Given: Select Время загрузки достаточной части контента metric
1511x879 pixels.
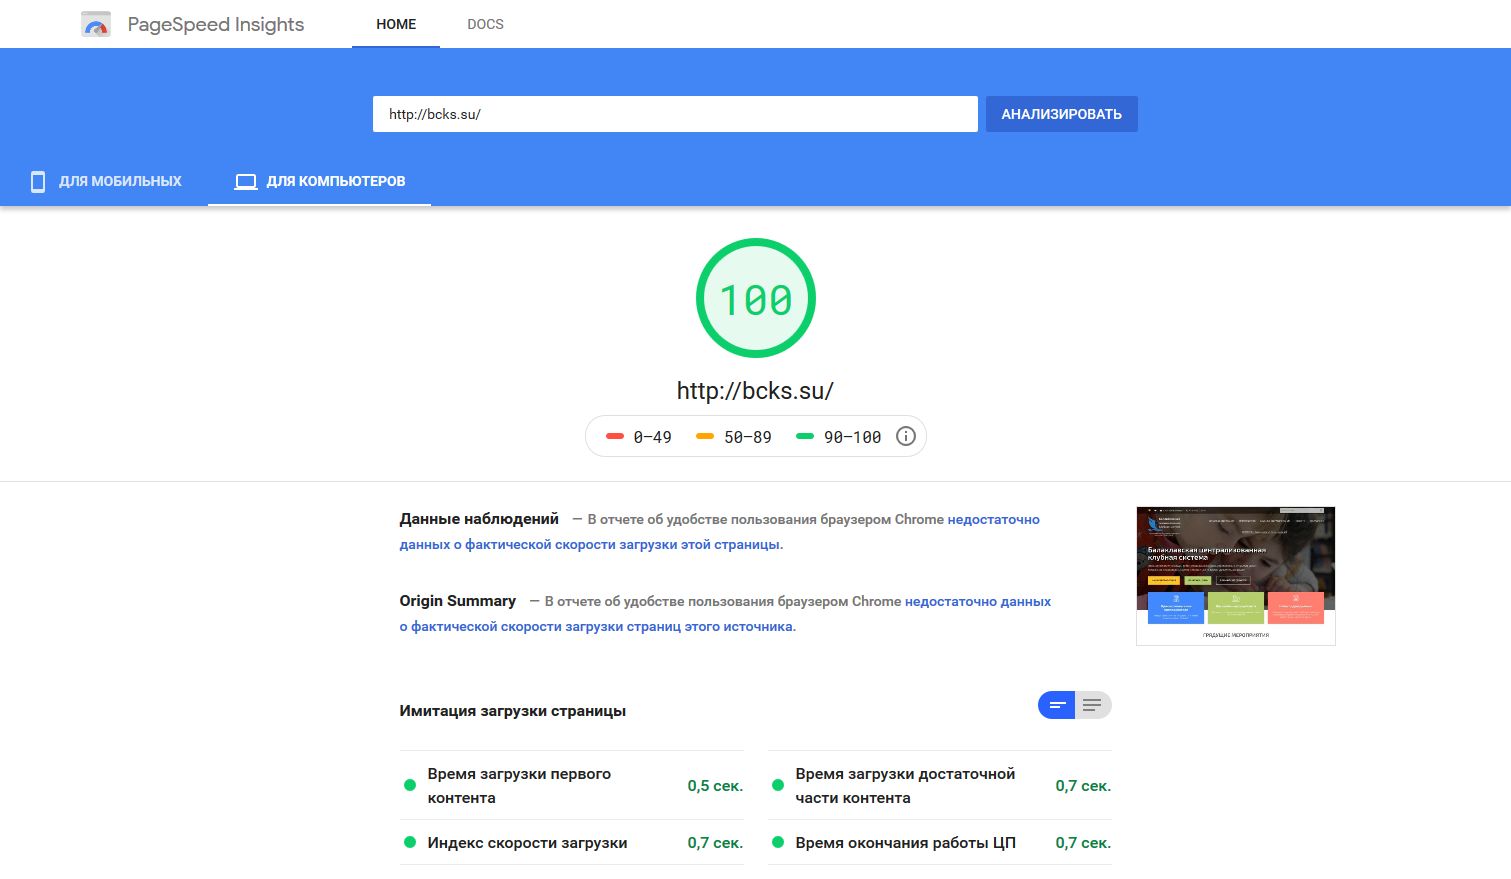Looking at the screenshot, I should (x=940, y=786).
